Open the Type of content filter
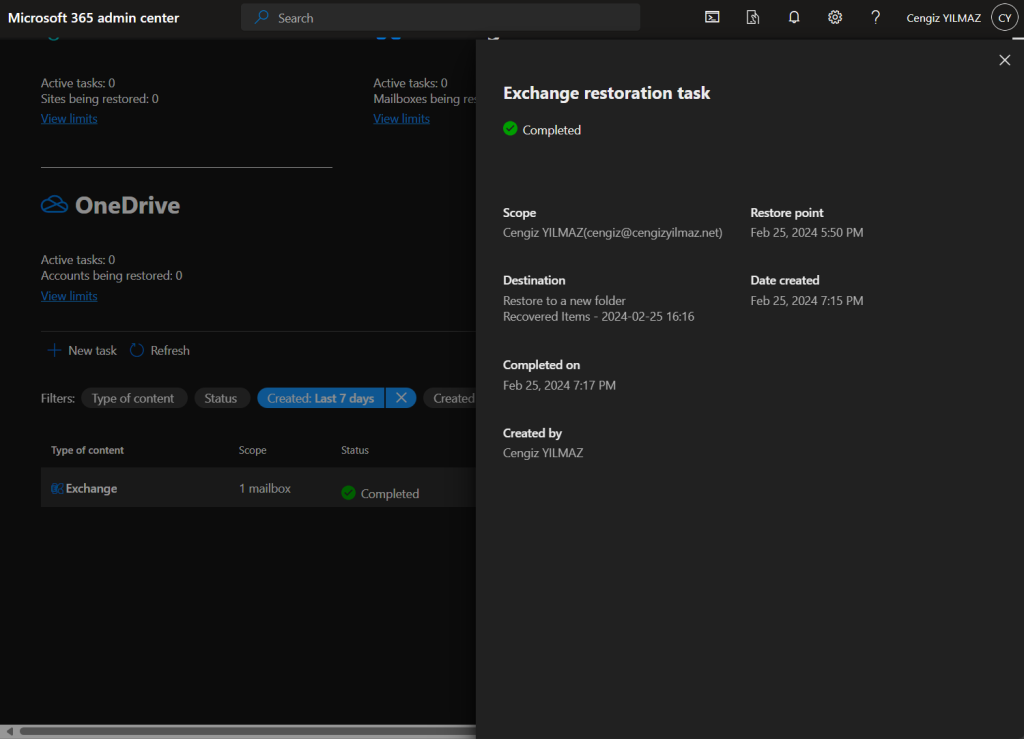The height and width of the screenshot is (739, 1024). 133,398
